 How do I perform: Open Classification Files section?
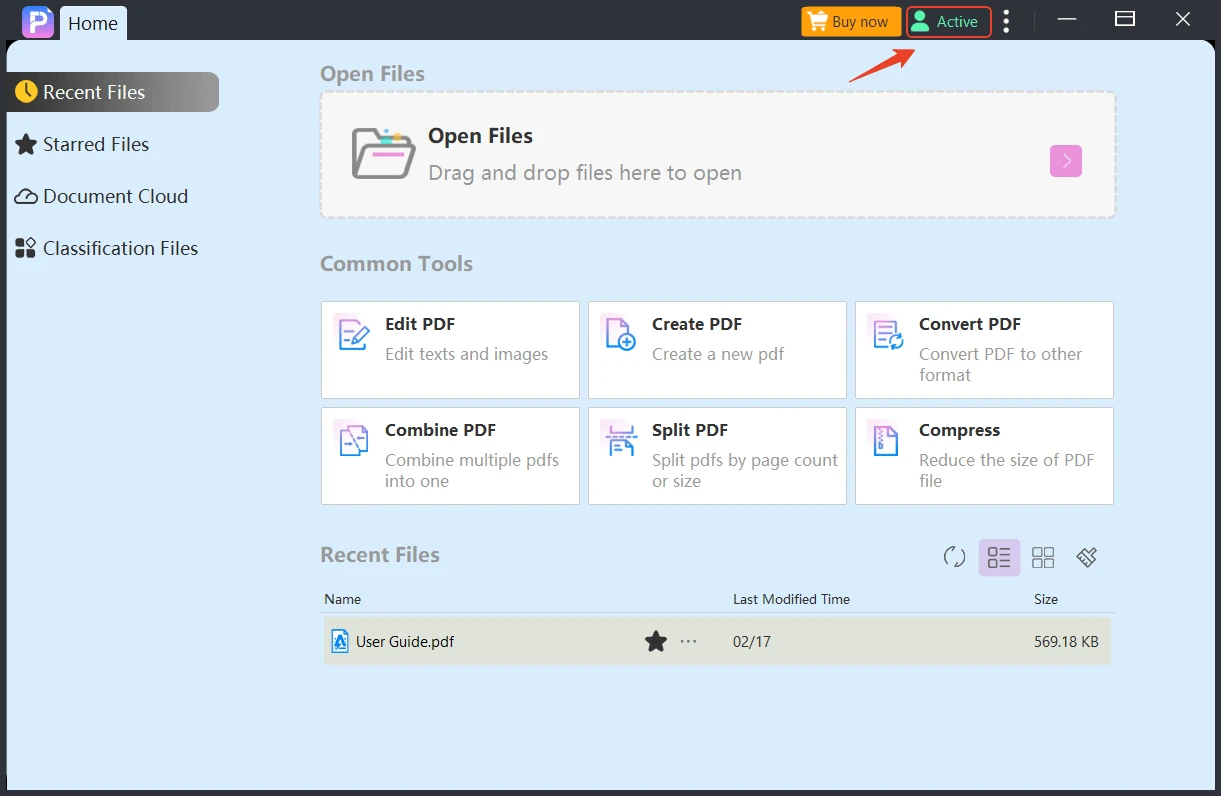106,248
